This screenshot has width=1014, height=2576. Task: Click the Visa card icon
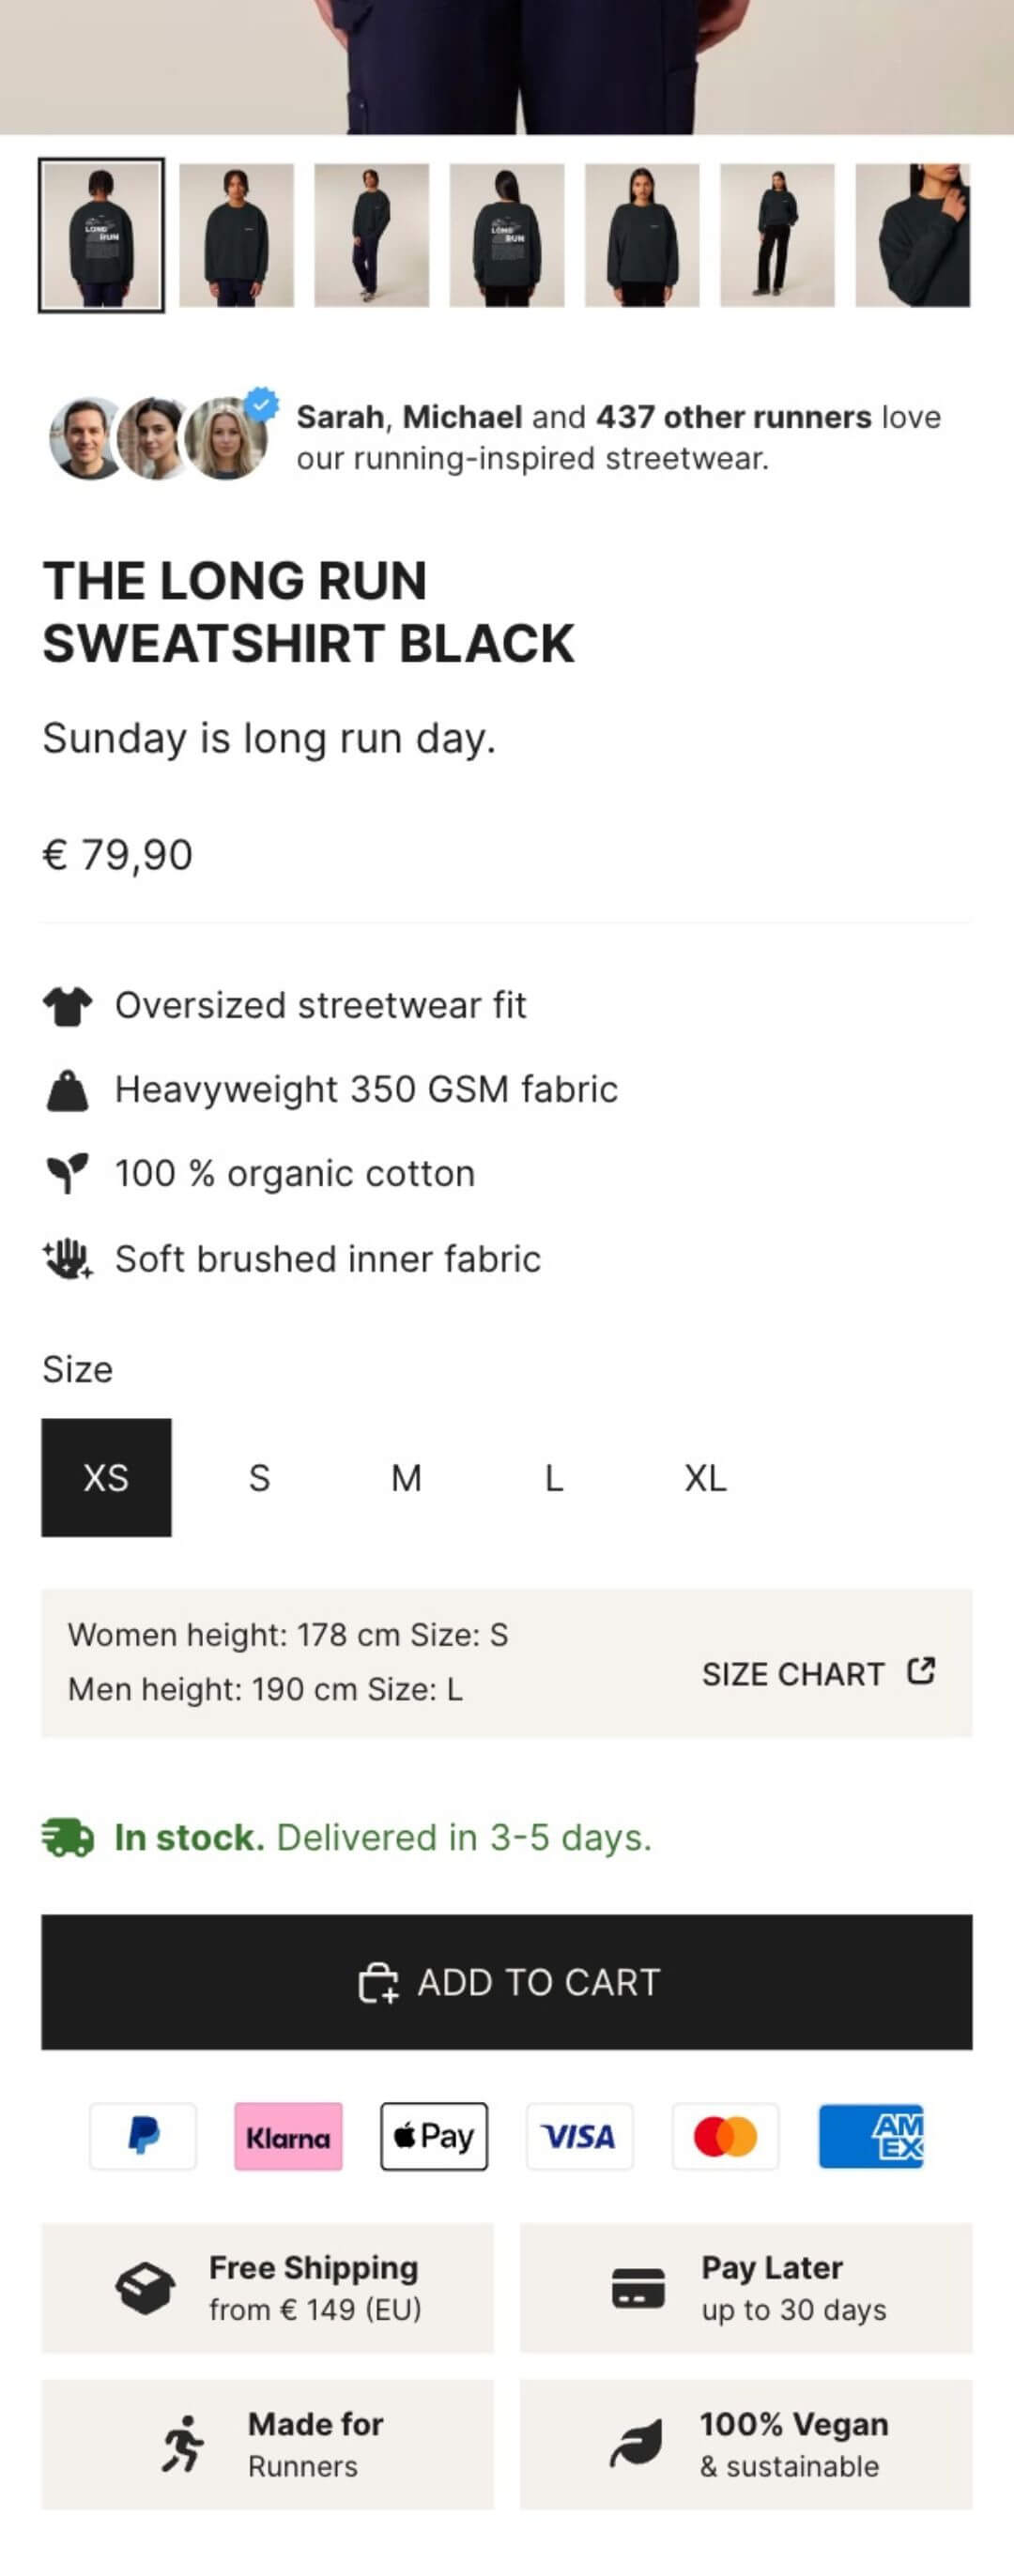[x=579, y=2136]
